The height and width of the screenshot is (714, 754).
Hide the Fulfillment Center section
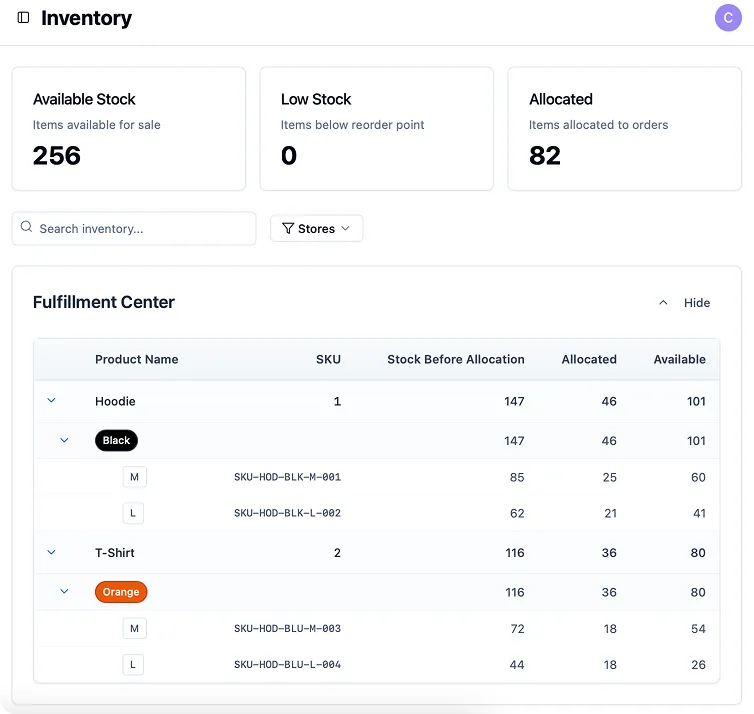(685, 303)
